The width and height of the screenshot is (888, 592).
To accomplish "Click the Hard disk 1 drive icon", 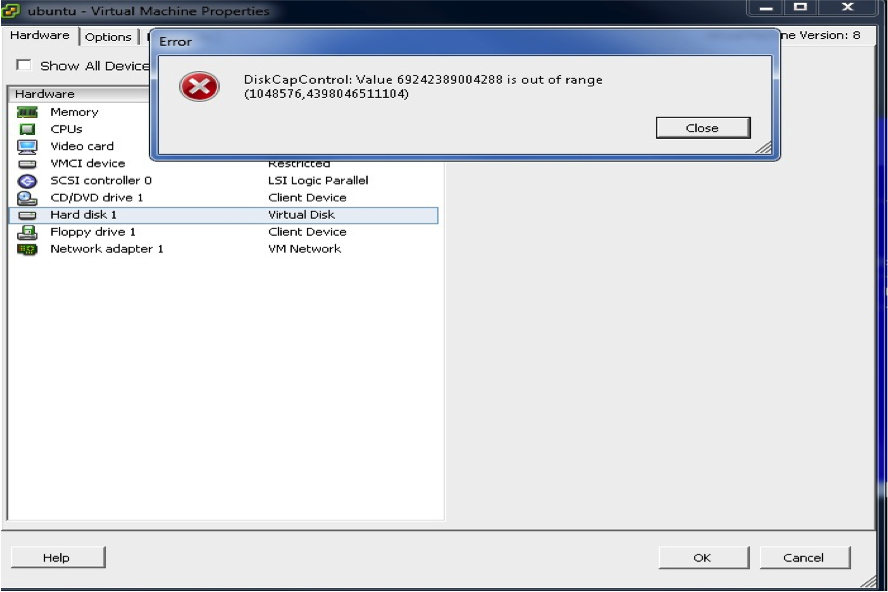I will pyautogui.click(x=27, y=215).
